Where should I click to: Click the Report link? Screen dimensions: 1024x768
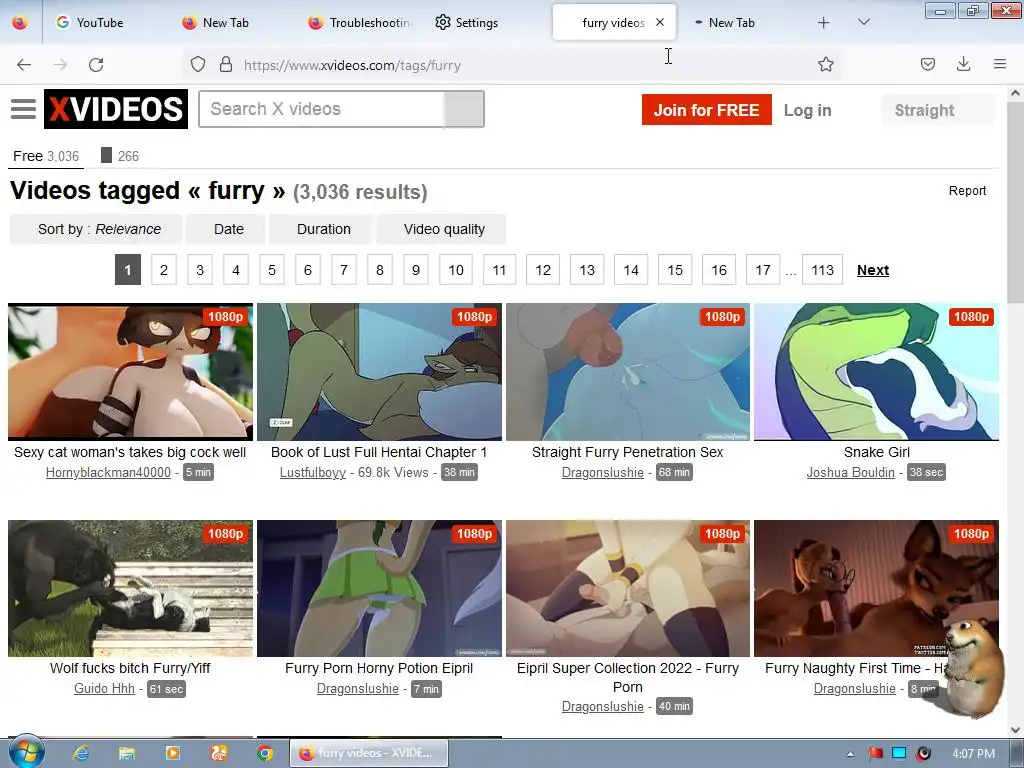coord(967,191)
